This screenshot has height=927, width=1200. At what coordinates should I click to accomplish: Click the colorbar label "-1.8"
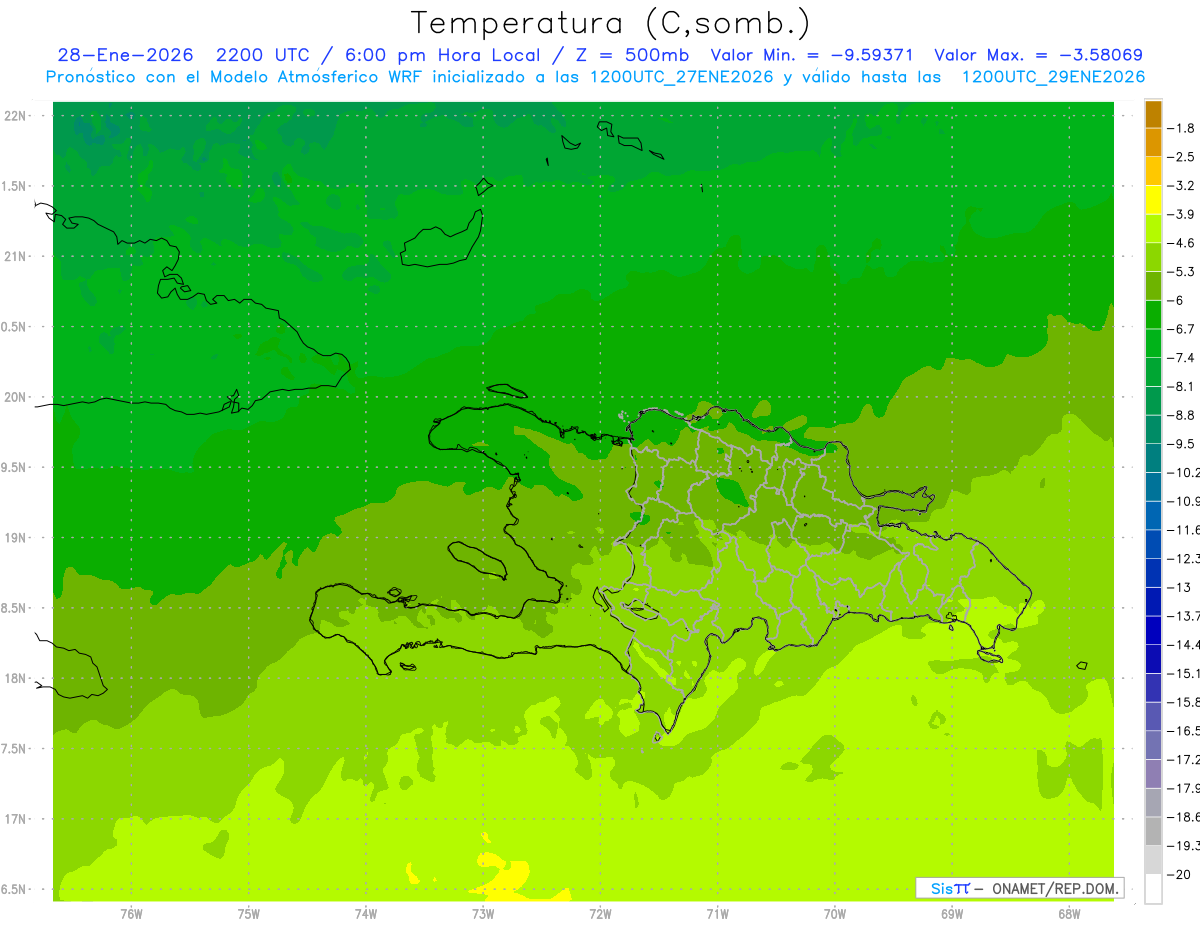click(1181, 128)
